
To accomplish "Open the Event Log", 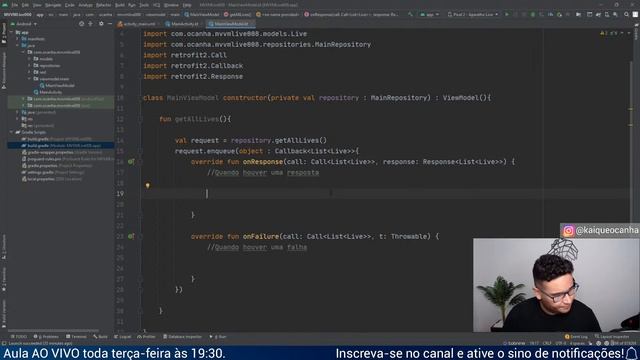I will pyautogui.click(x=576, y=337).
